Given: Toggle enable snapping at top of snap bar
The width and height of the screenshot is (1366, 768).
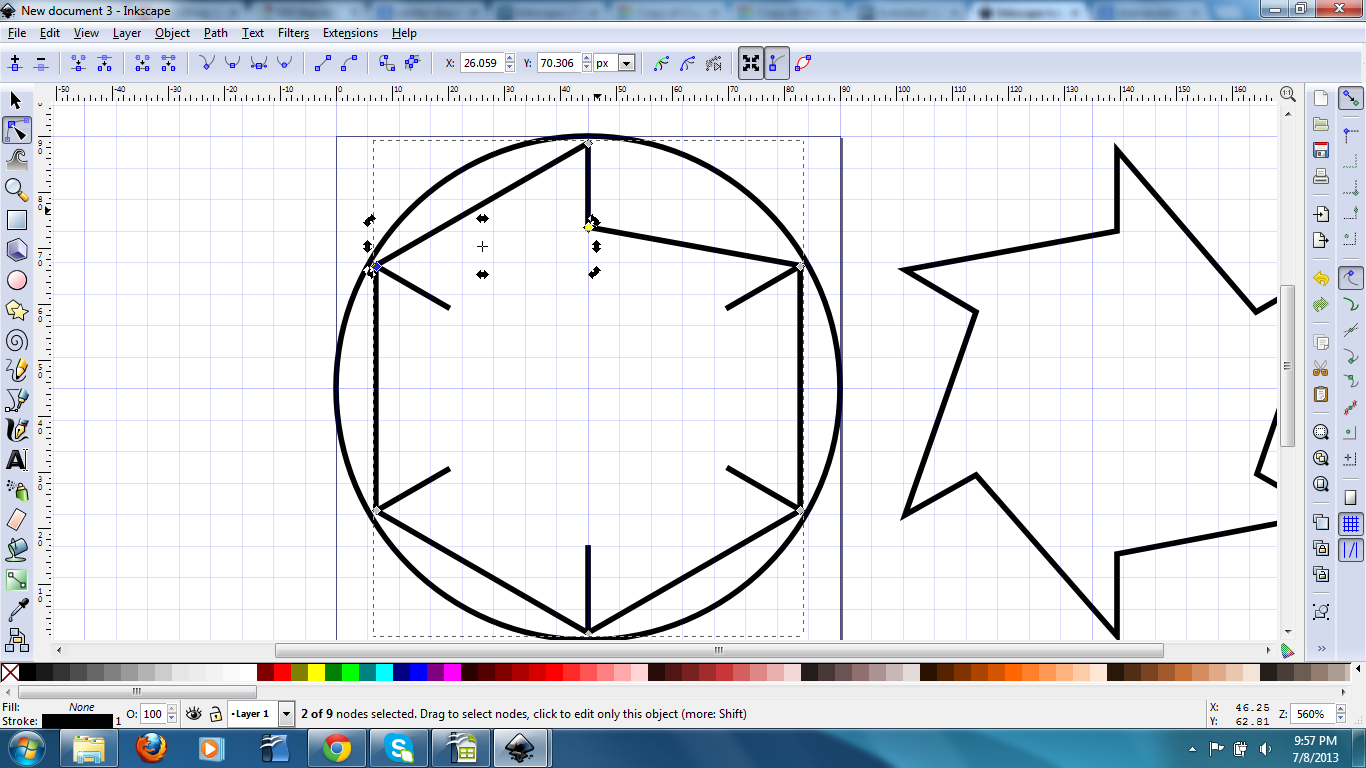Looking at the screenshot, I should (1351, 98).
